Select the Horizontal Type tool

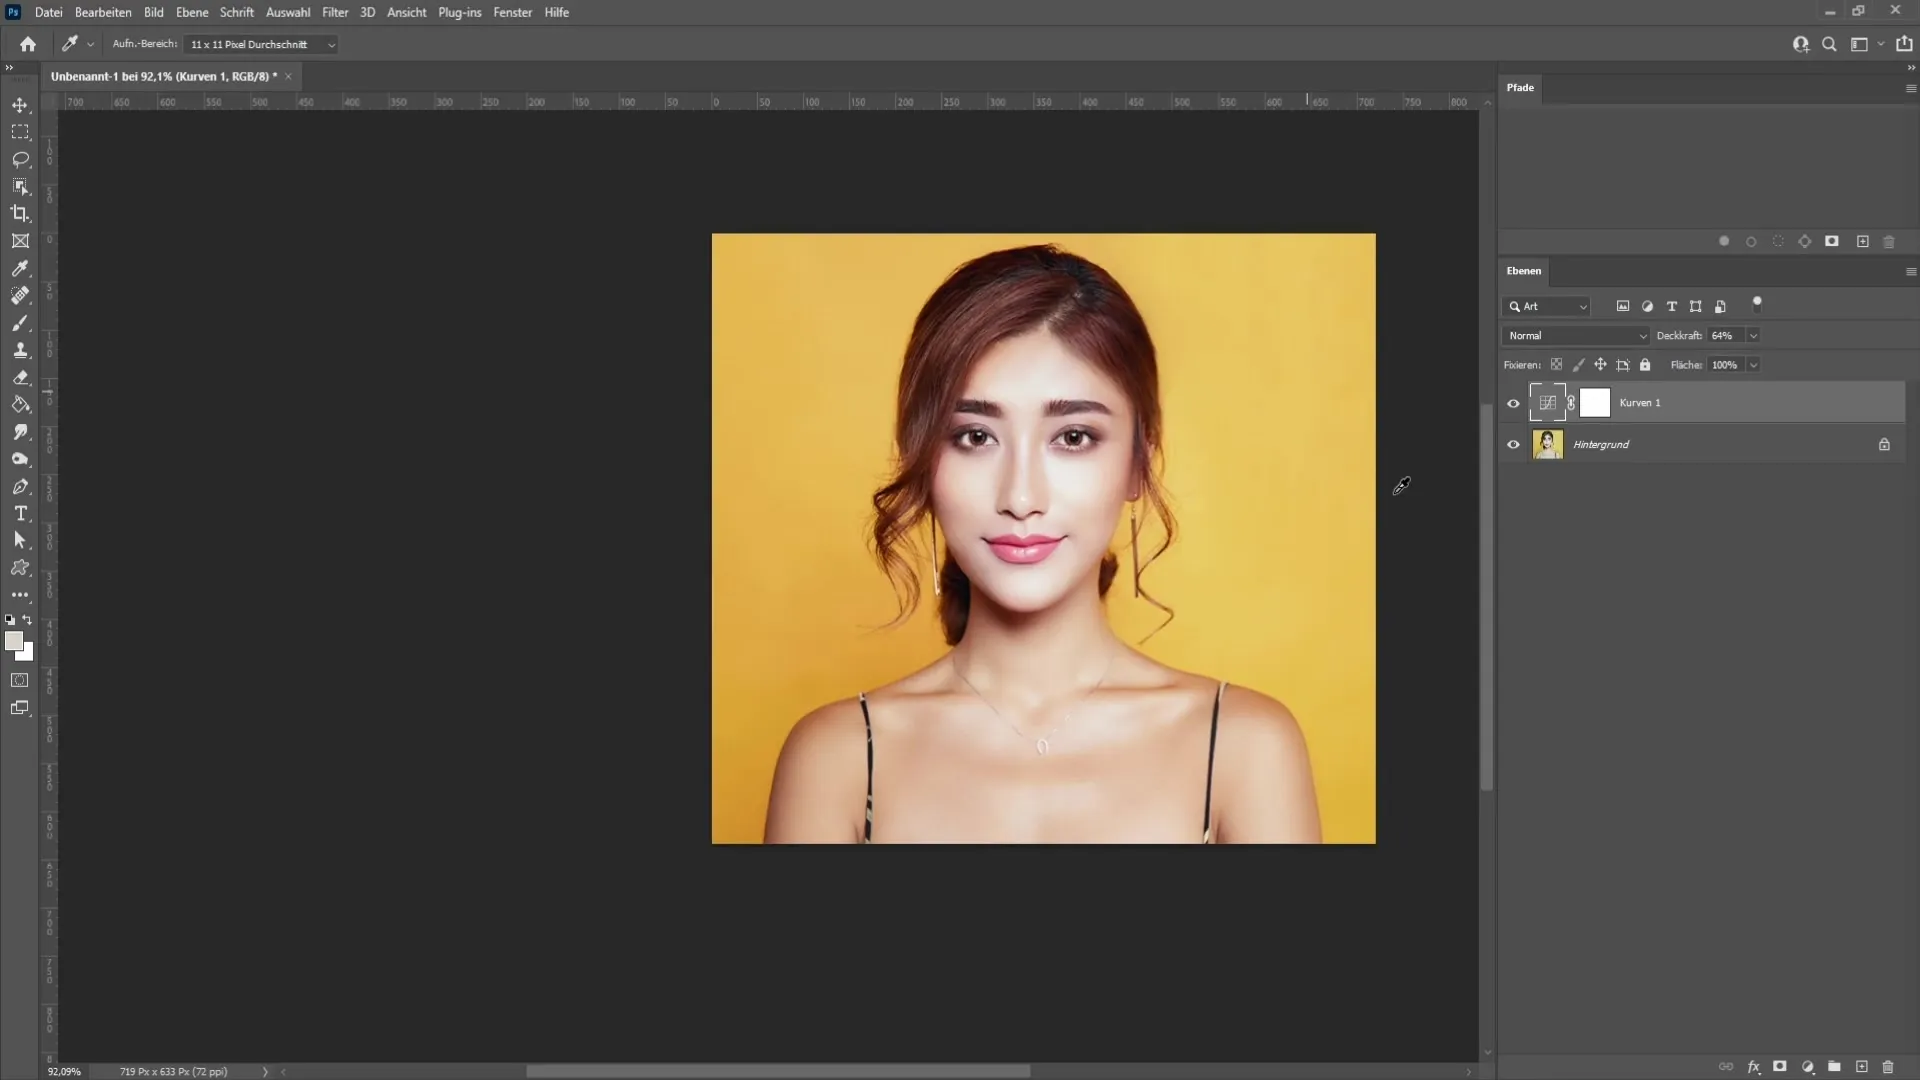tap(20, 513)
